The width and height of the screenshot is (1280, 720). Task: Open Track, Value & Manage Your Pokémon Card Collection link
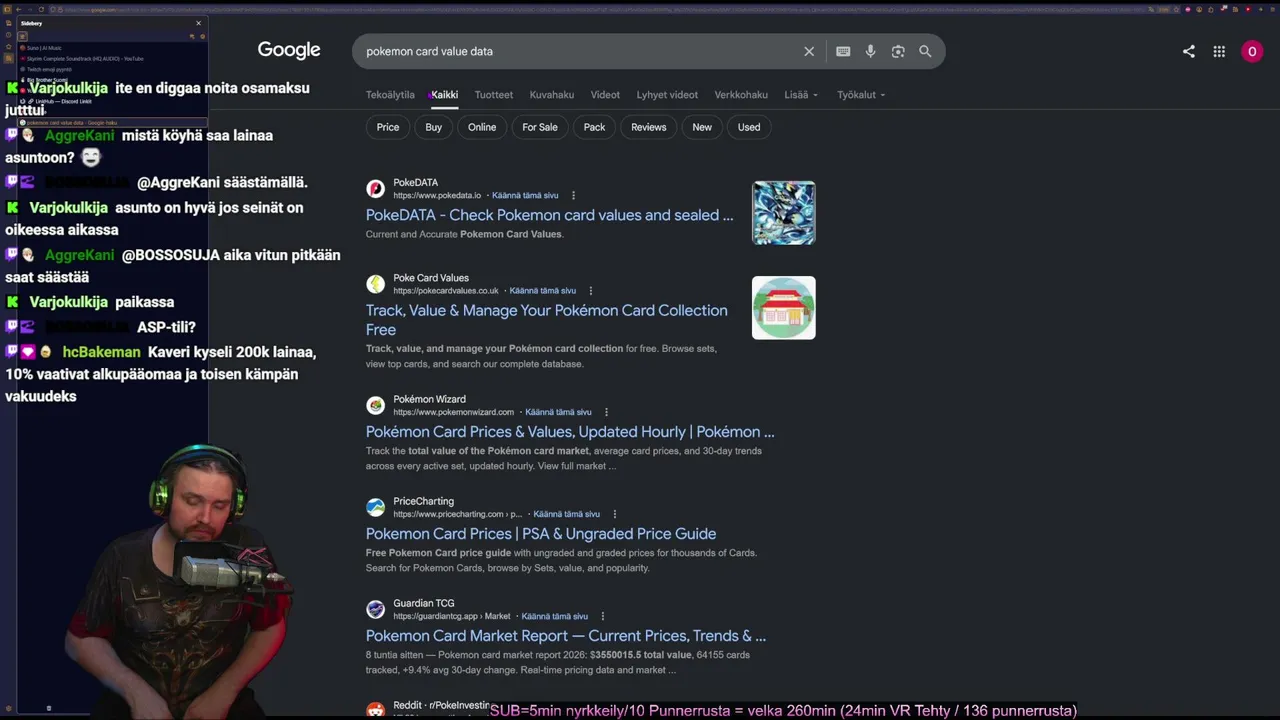coord(547,320)
